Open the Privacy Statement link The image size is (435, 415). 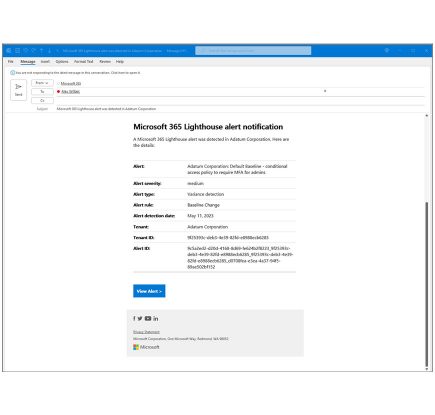click(x=146, y=332)
